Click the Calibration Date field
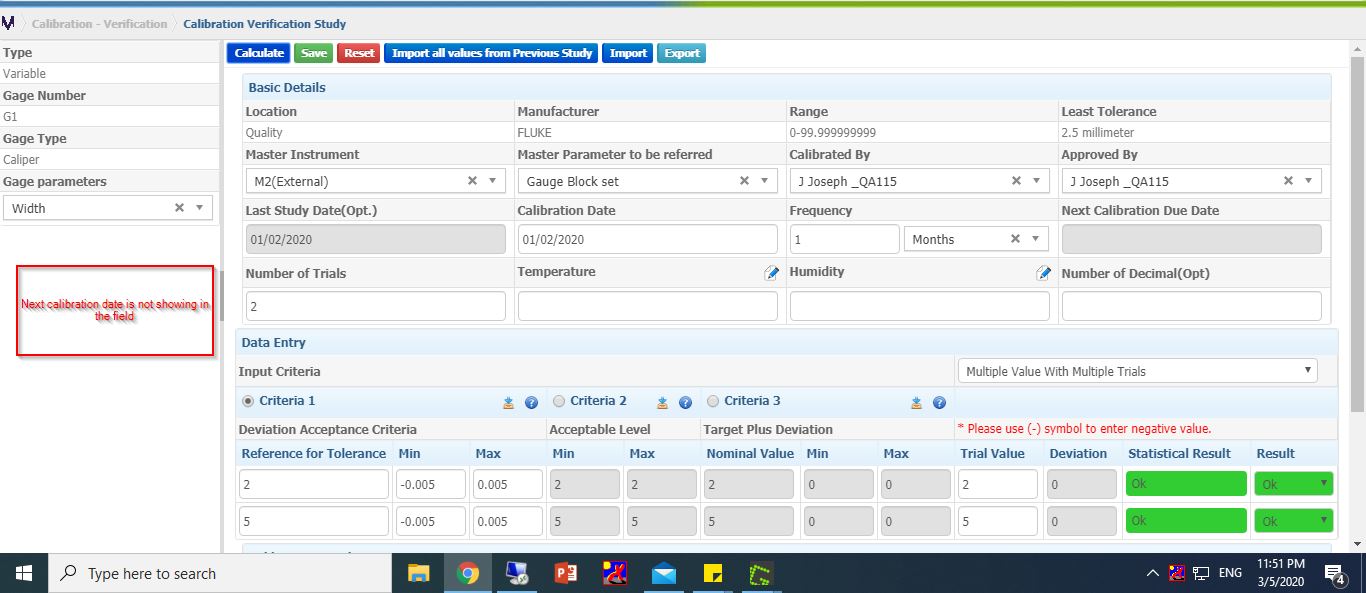This screenshot has width=1366, height=593. (x=648, y=239)
